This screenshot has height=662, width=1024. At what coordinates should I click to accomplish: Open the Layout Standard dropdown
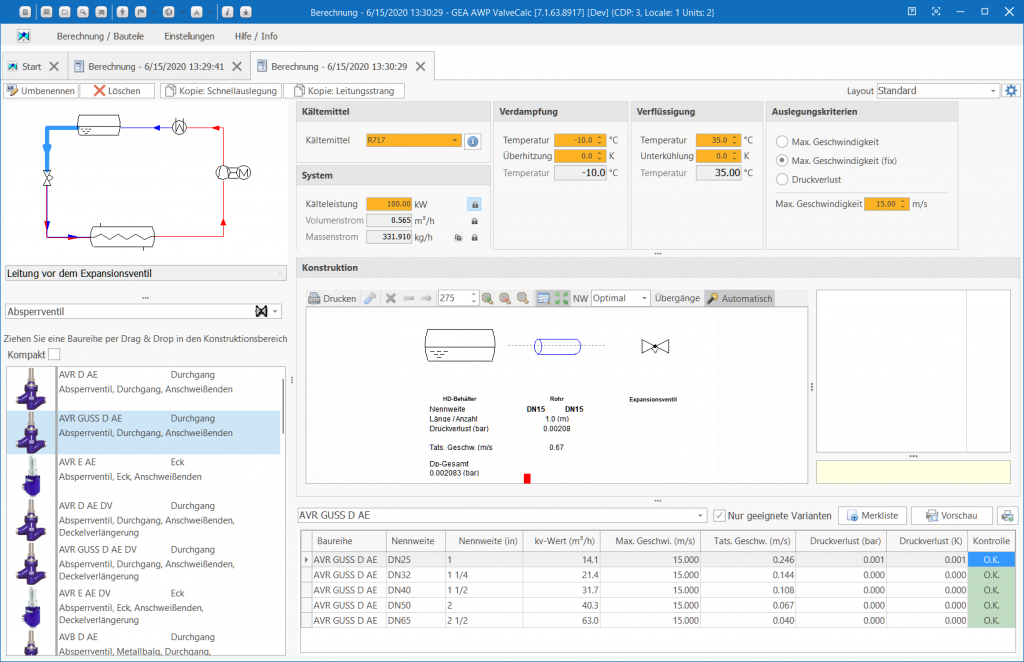(993, 91)
